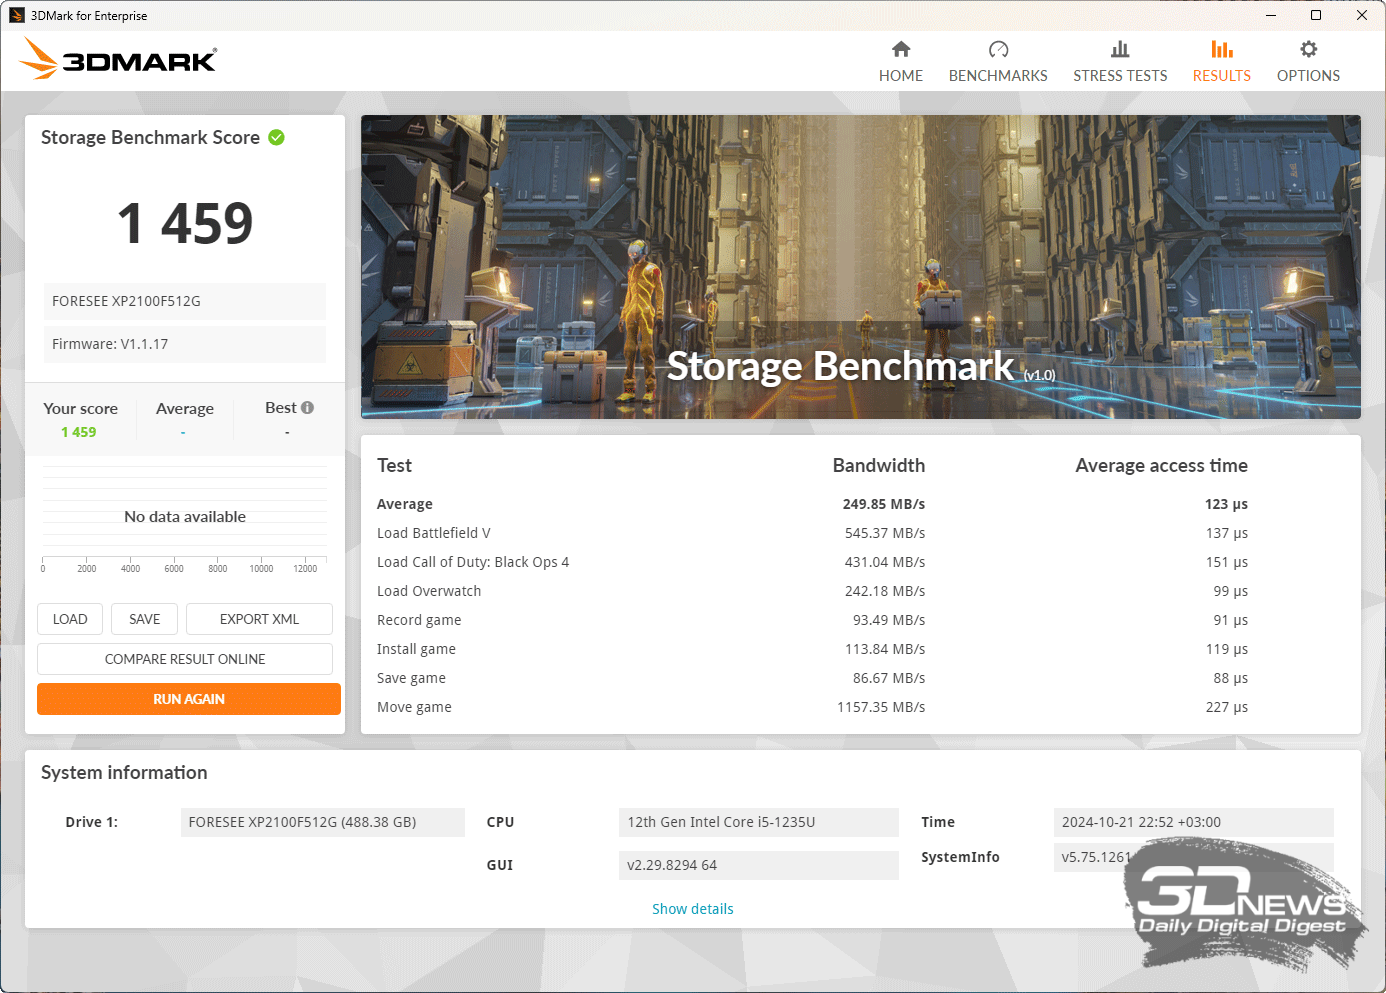Click the SAVE button
This screenshot has width=1386, height=993.
(x=144, y=619)
